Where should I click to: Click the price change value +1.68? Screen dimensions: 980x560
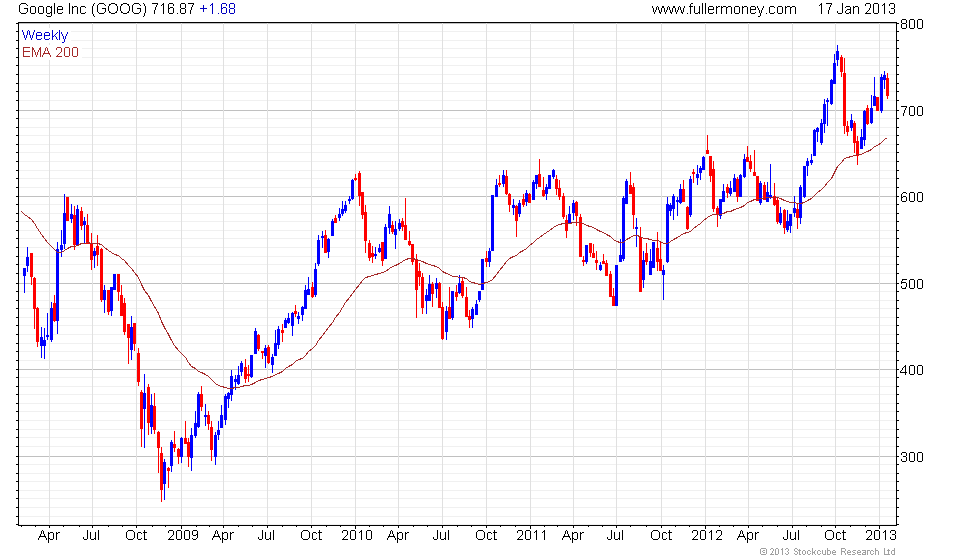coord(218,9)
